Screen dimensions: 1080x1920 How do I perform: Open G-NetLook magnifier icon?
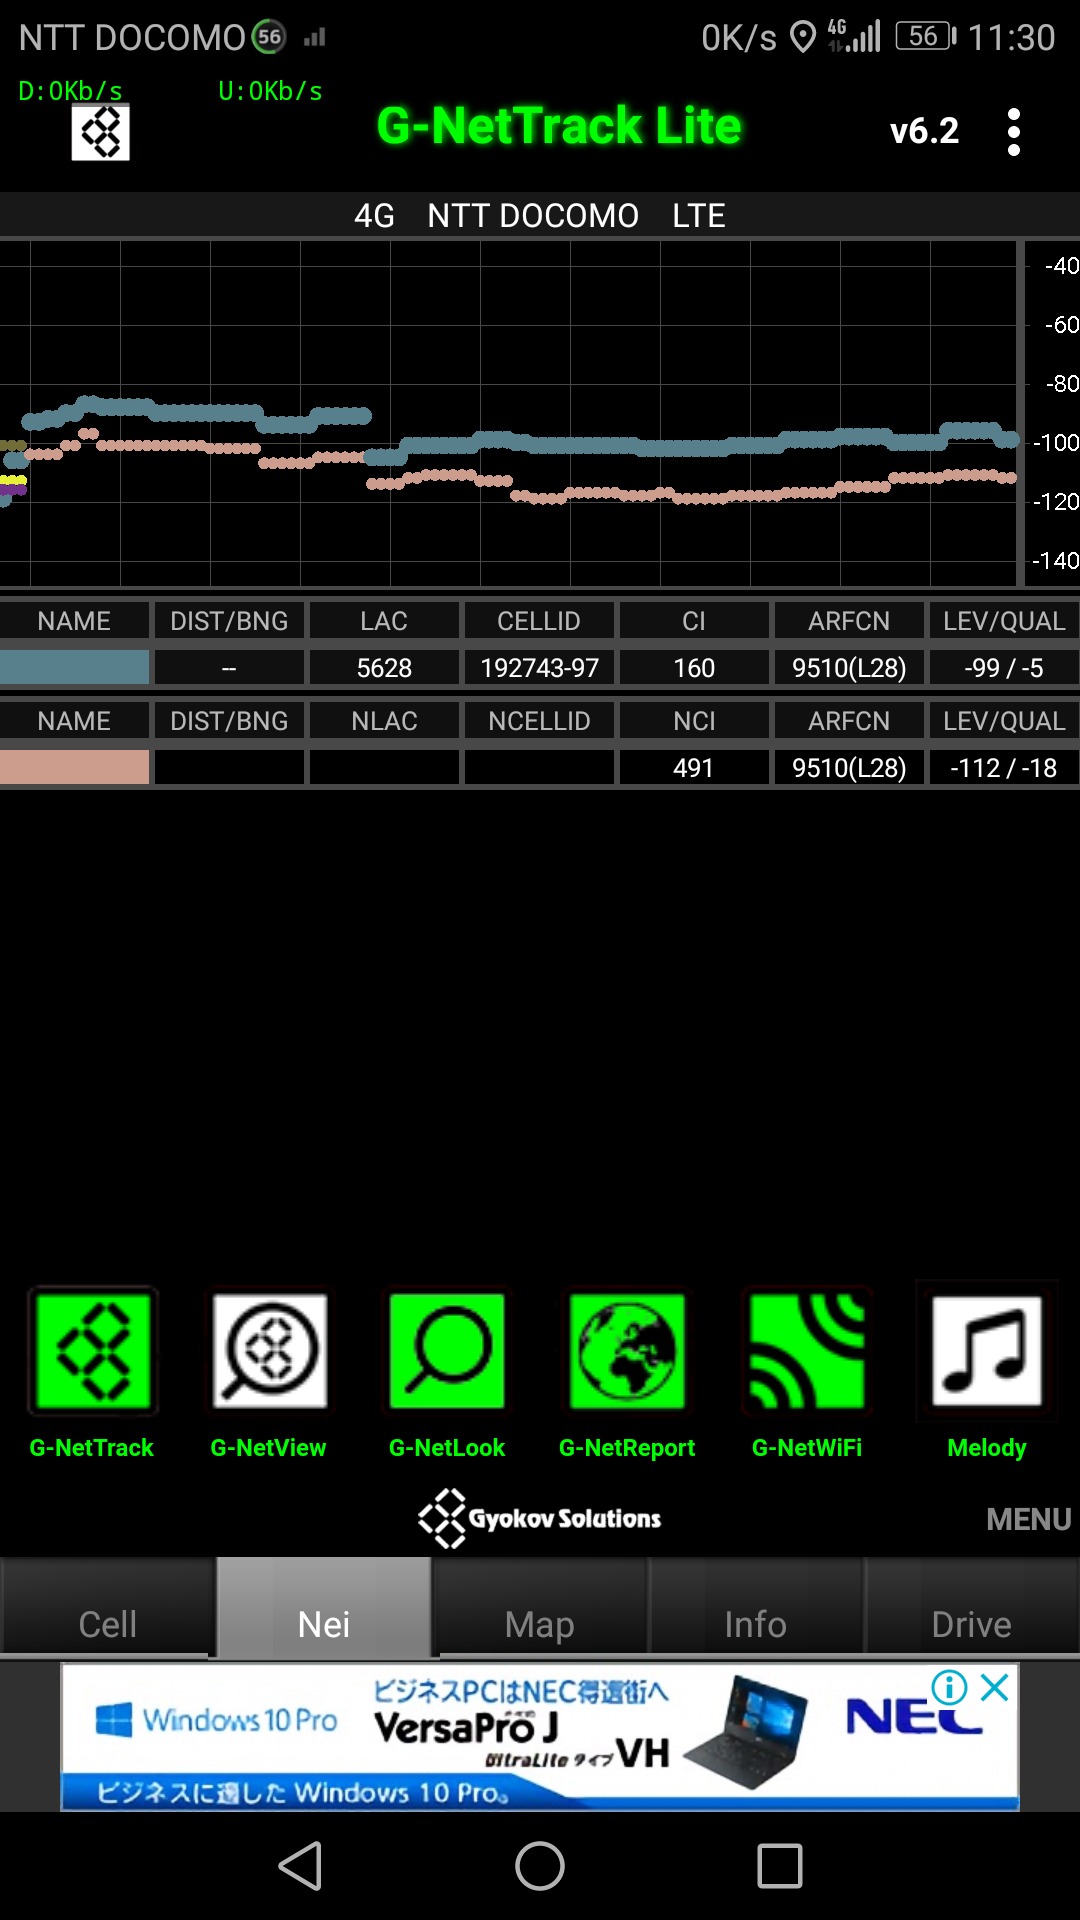tap(447, 1351)
